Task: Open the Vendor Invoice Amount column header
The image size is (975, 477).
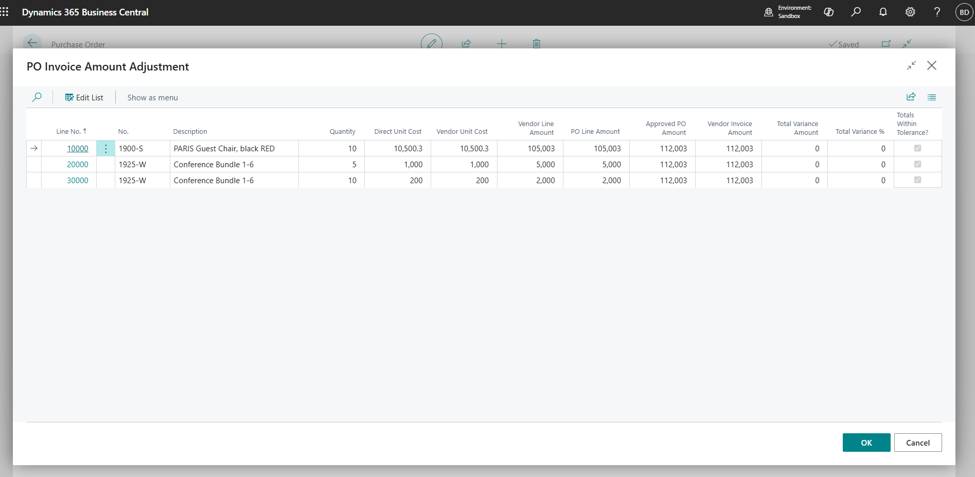Action: (729, 128)
